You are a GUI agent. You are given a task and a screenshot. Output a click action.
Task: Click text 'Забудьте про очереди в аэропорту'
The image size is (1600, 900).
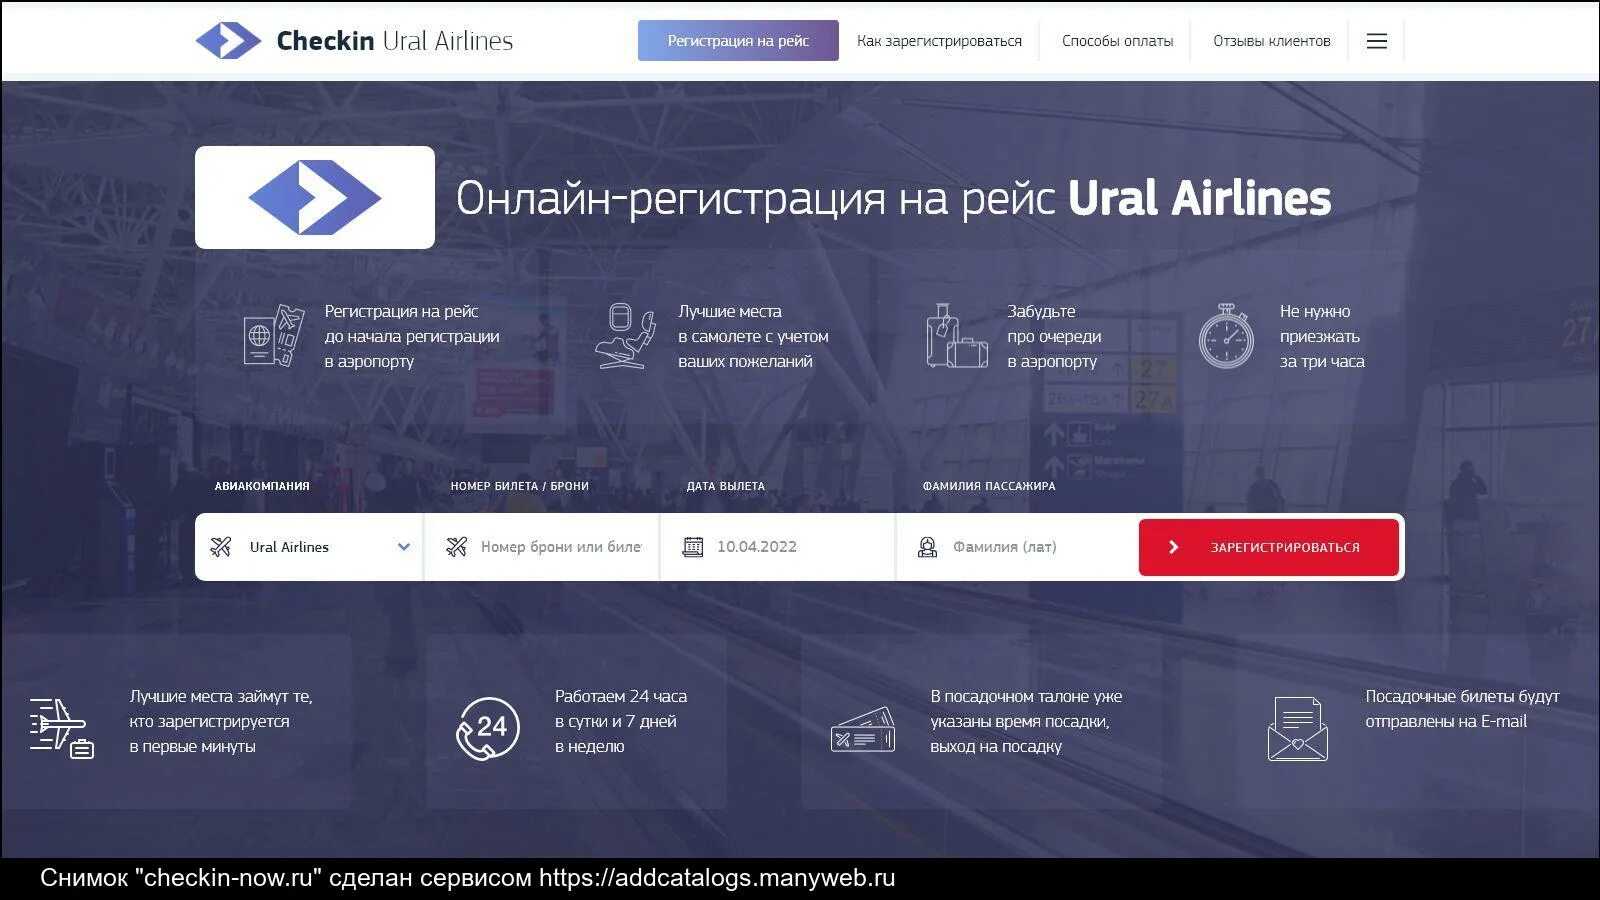[1054, 337]
